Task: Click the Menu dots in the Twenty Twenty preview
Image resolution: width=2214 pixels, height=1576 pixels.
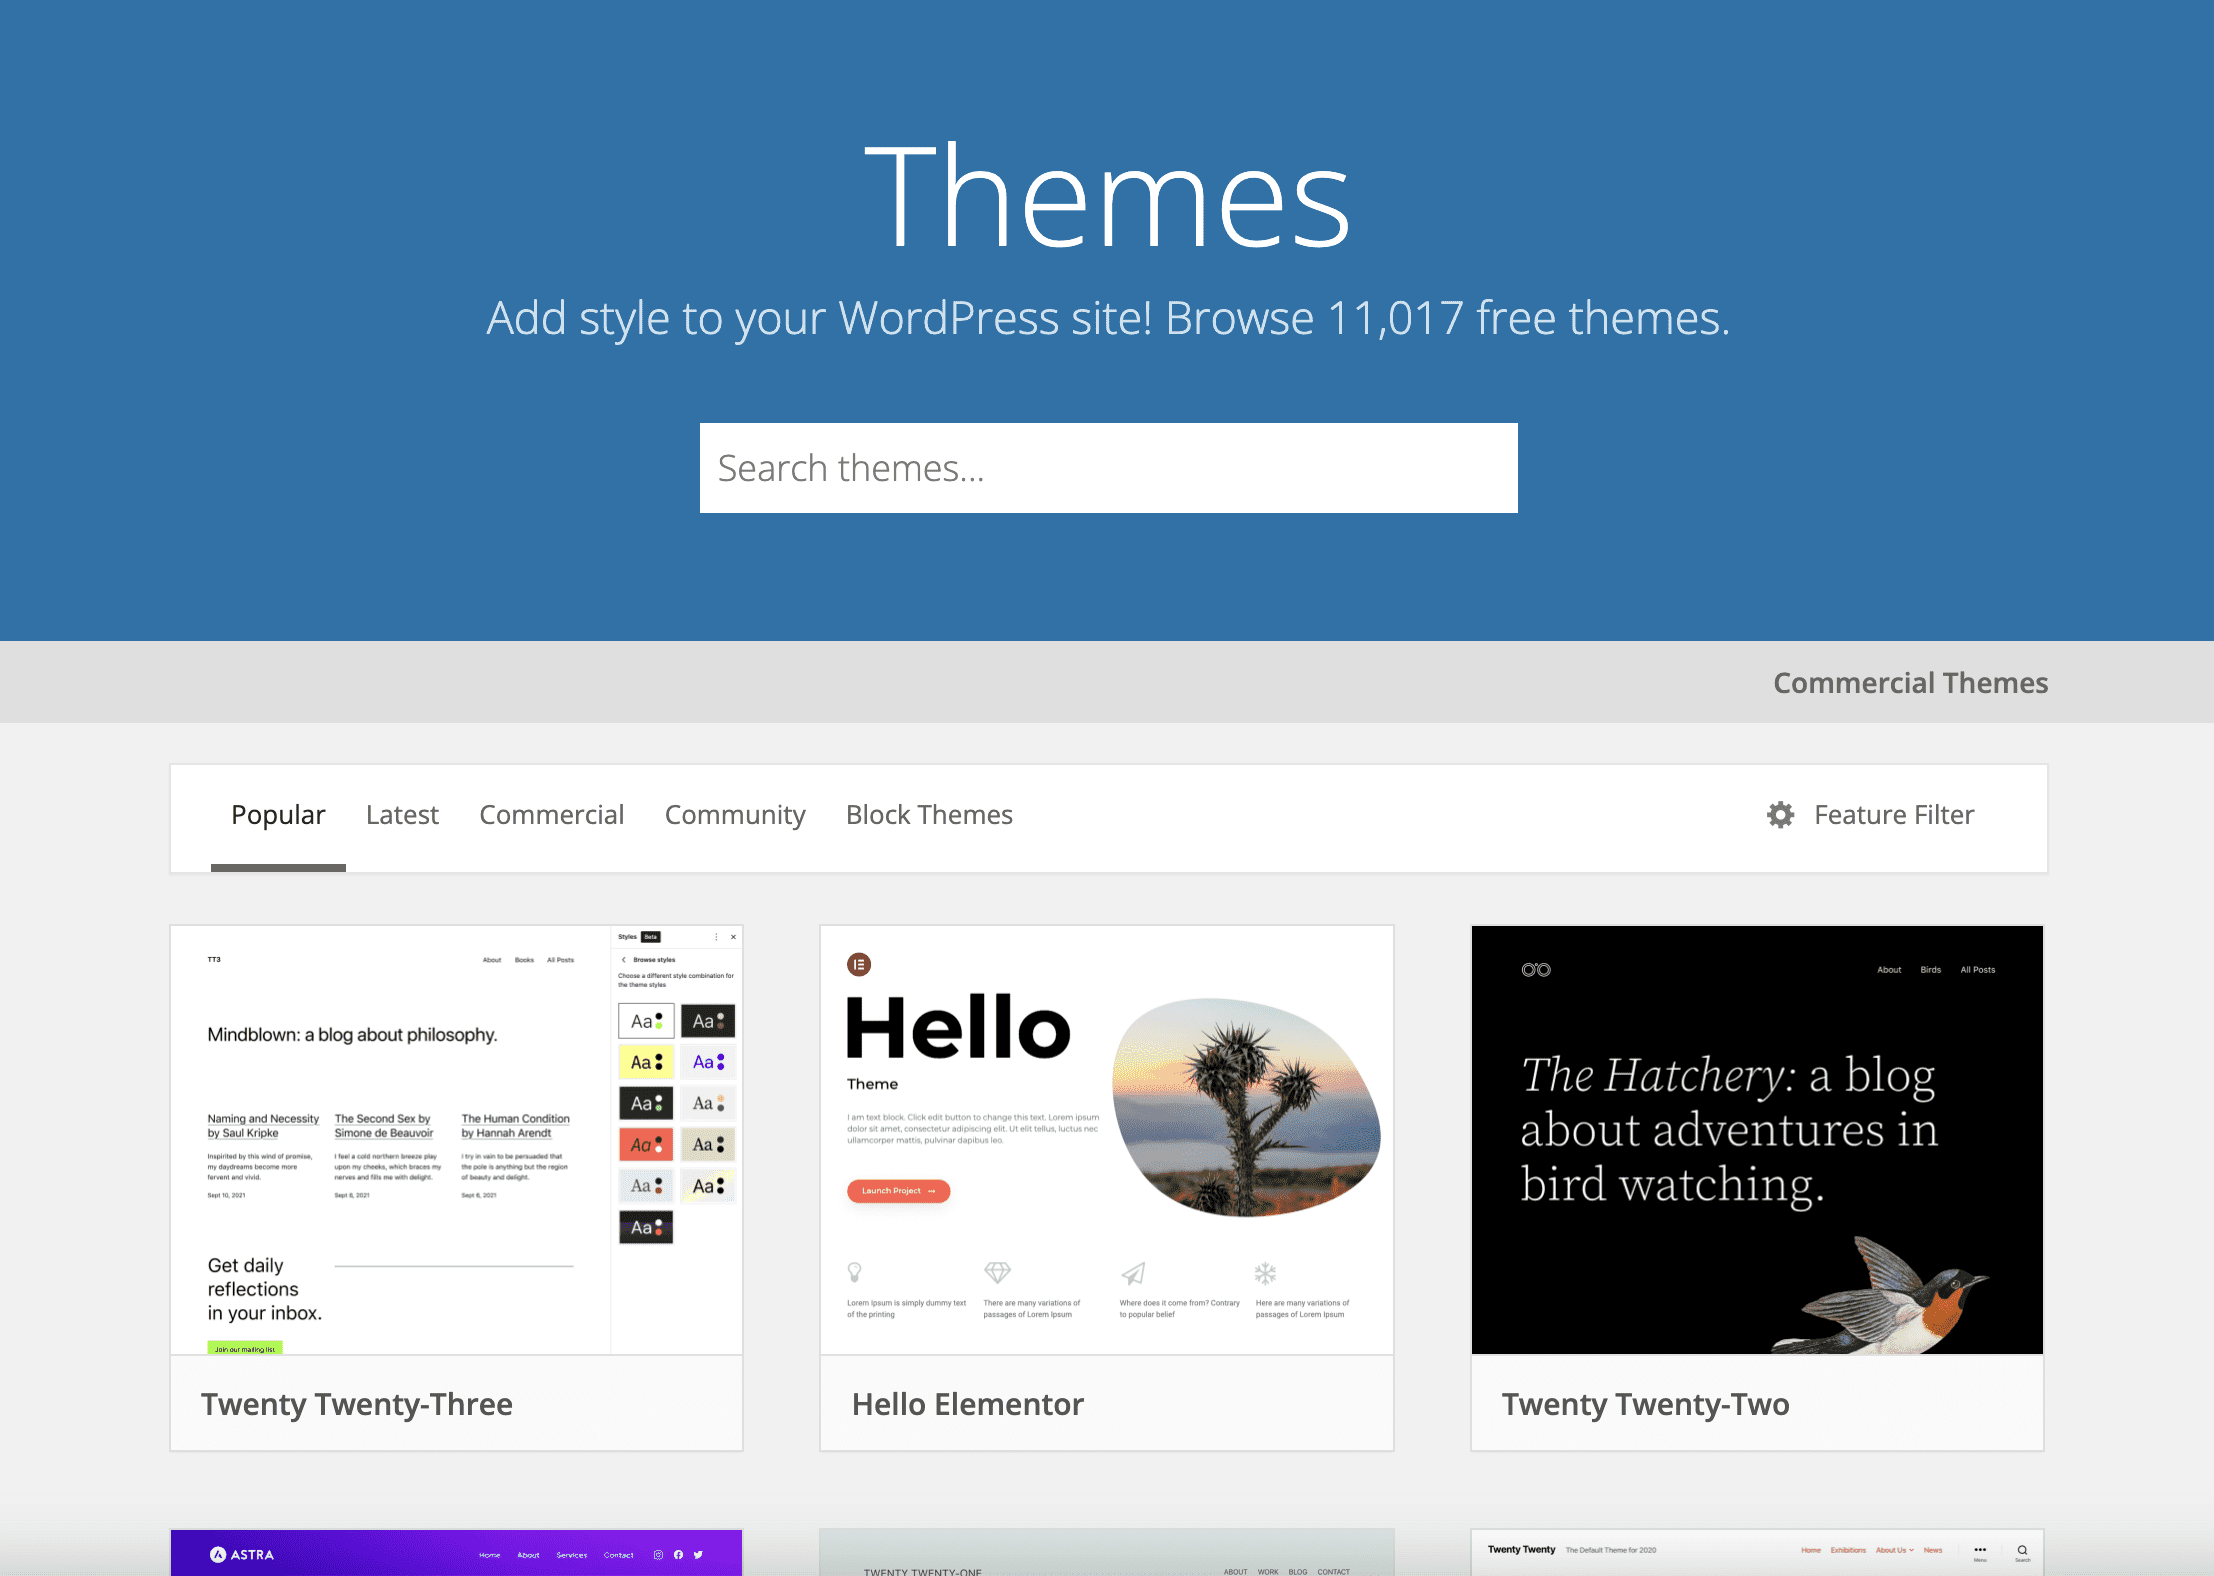Action: tap(1980, 1550)
